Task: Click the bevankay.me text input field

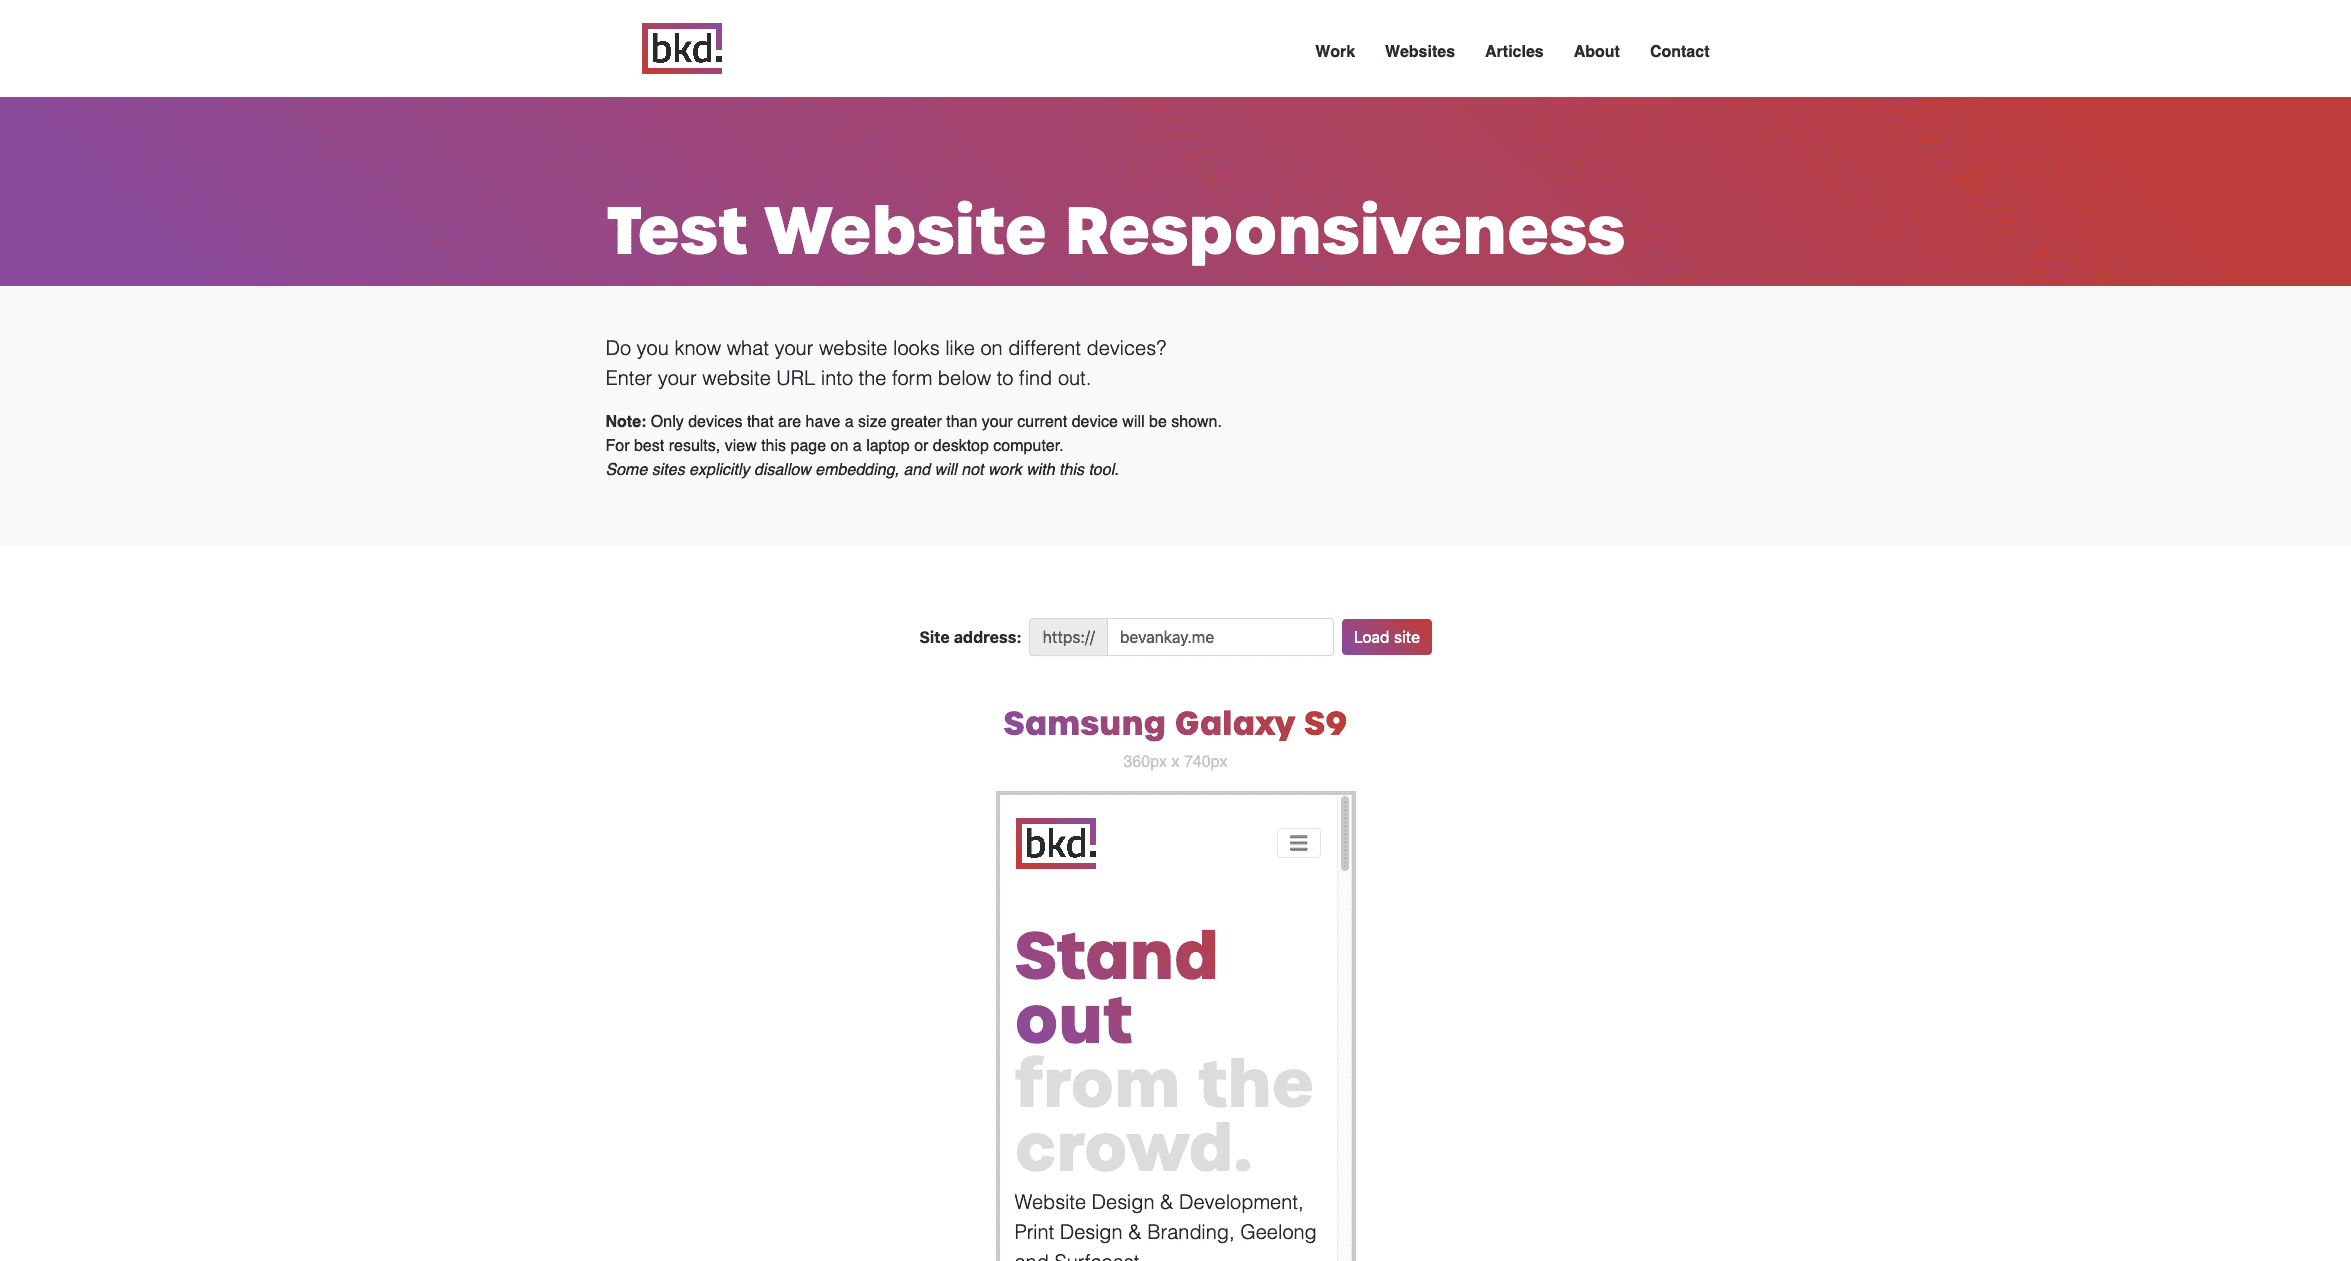Action: pyautogui.click(x=1221, y=636)
